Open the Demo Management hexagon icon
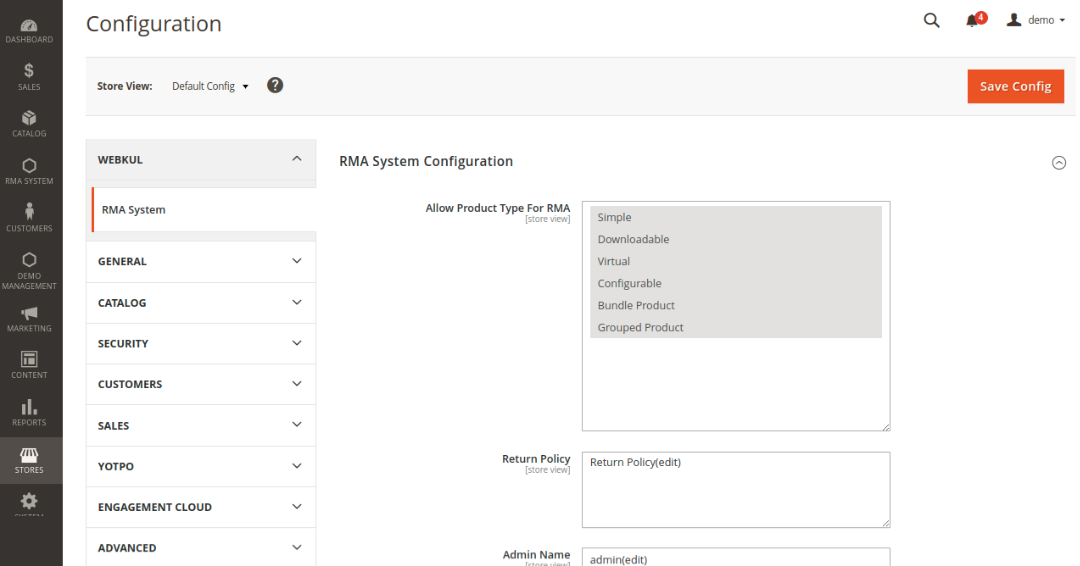The height and width of the screenshot is (566, 1080). pyautogui.click(x=29, y=260)
